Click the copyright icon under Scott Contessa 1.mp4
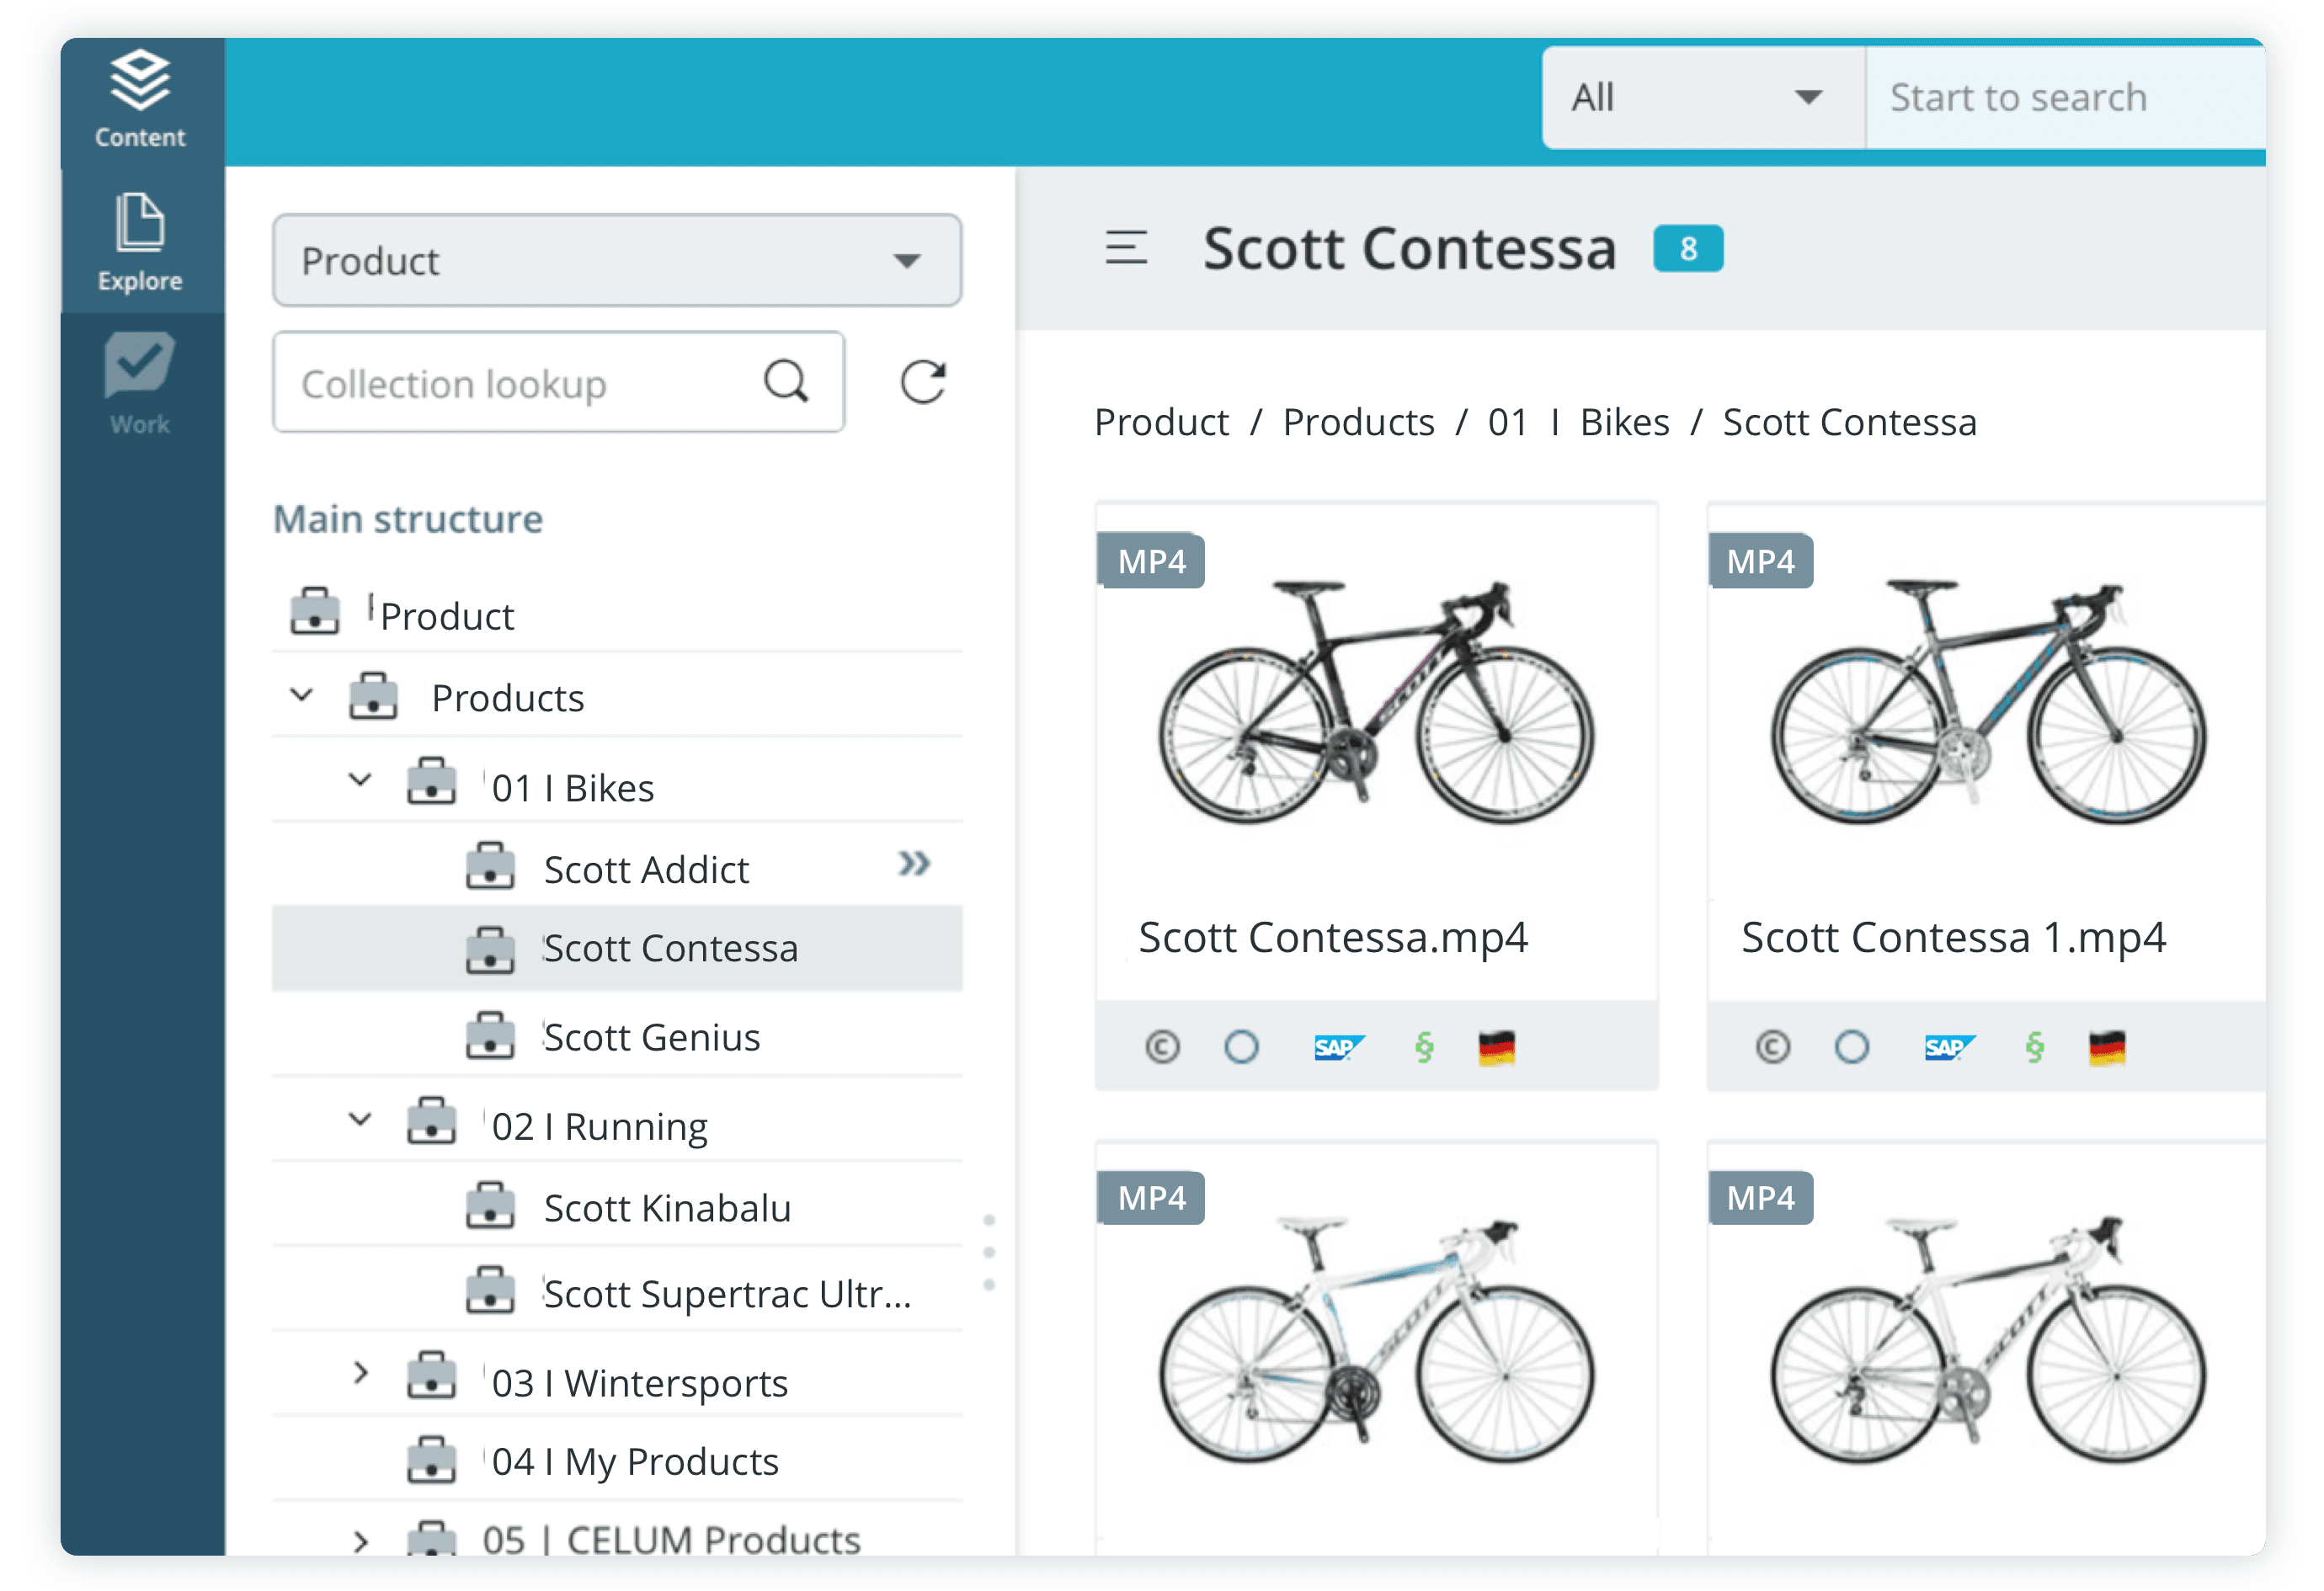The height and width of the screenshot is (1591, 2324). click(1772, 1047)
